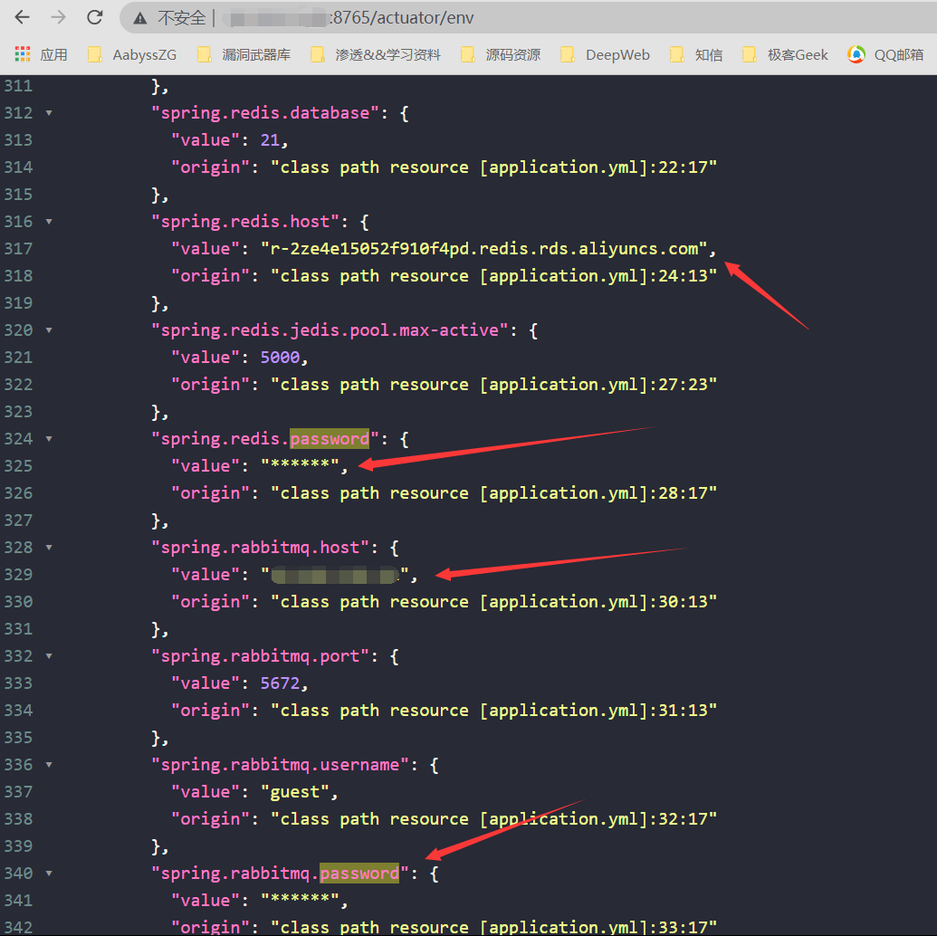
Task: Click the redis database value 21
Action: pyautogui.click(x=270, y=140)
